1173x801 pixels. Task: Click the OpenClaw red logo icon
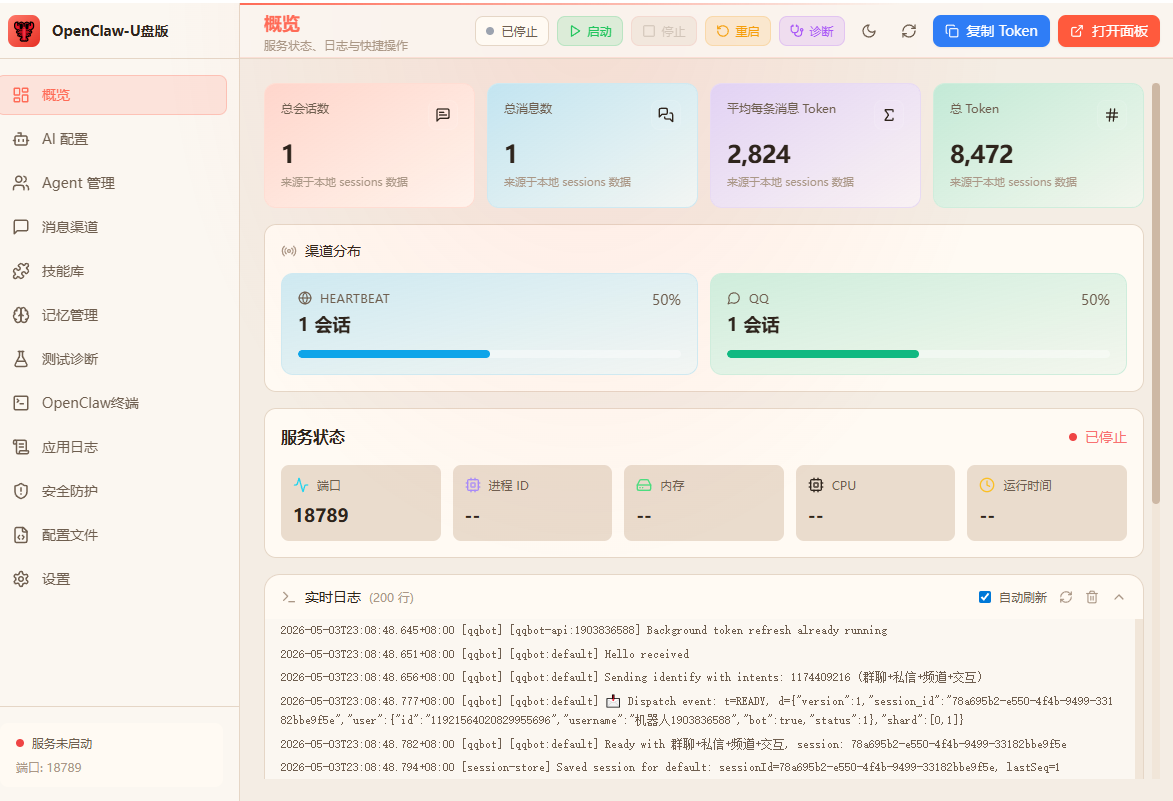24,31
